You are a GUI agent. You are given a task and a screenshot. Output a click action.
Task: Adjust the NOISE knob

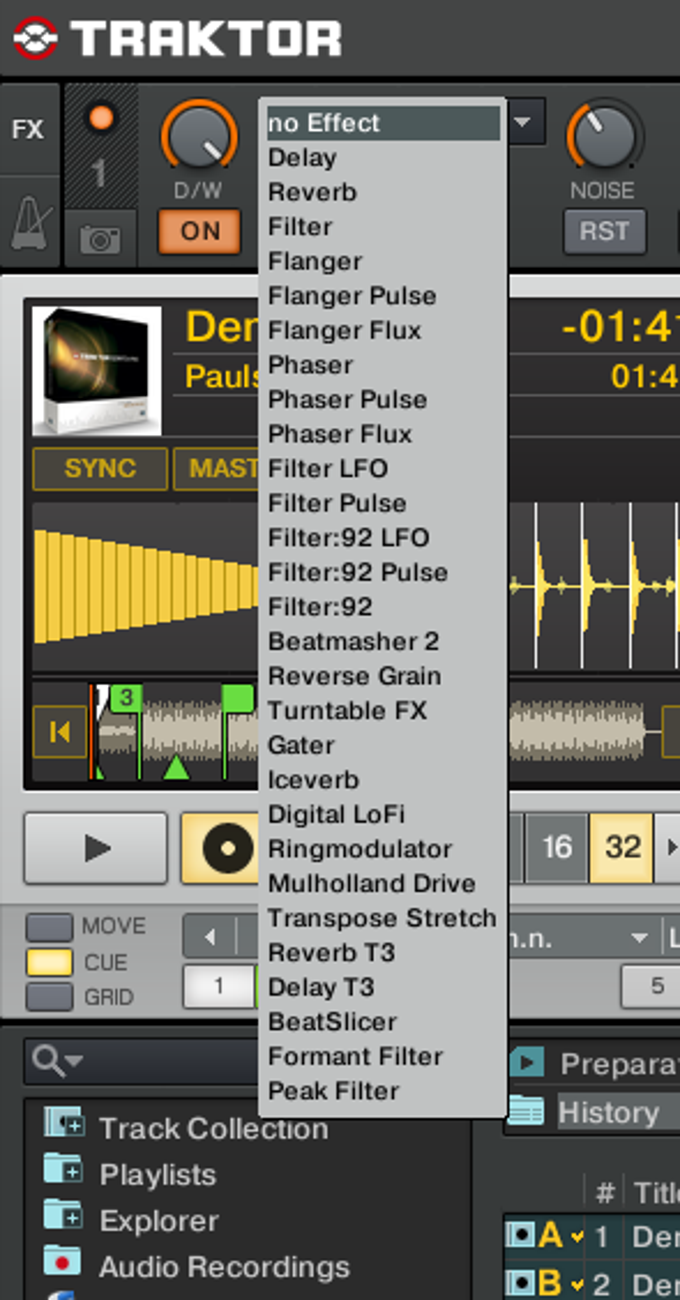tap(603, 136)
